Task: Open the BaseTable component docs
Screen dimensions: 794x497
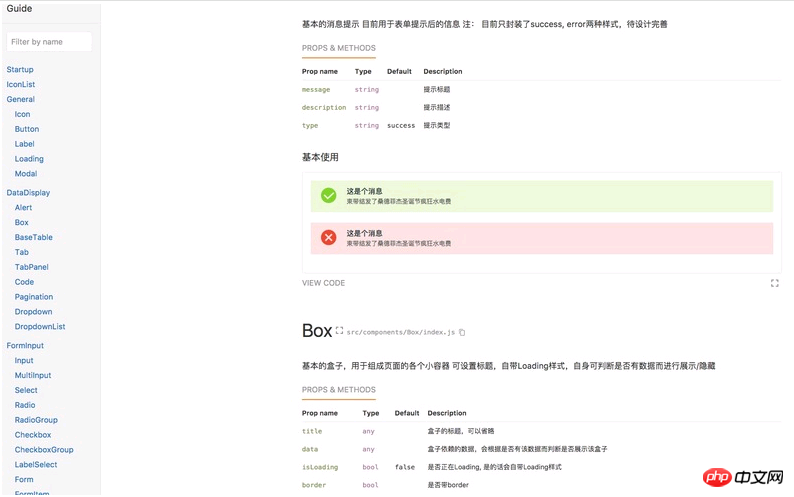Action: coord(33,237)
